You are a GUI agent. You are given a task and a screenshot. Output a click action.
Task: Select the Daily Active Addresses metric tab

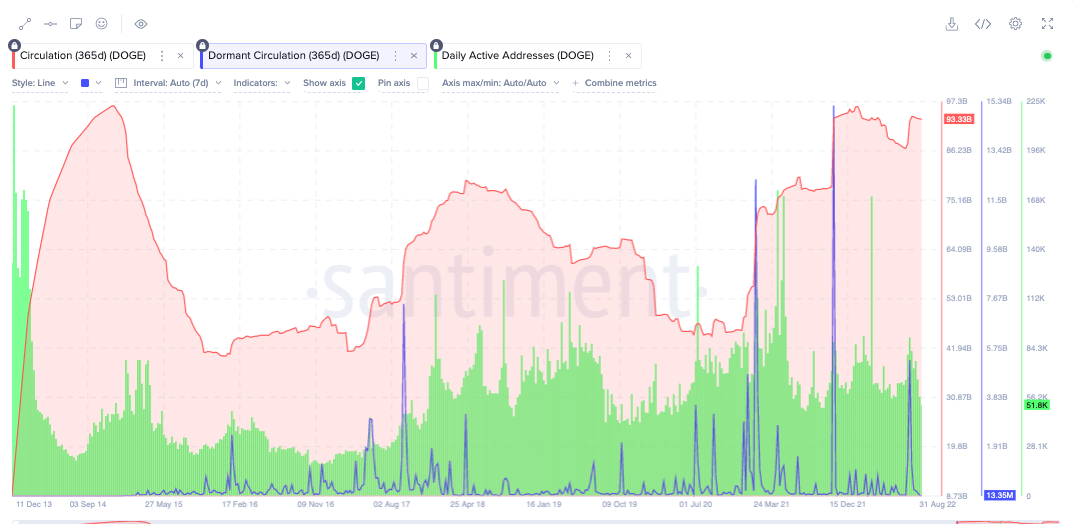538,55
